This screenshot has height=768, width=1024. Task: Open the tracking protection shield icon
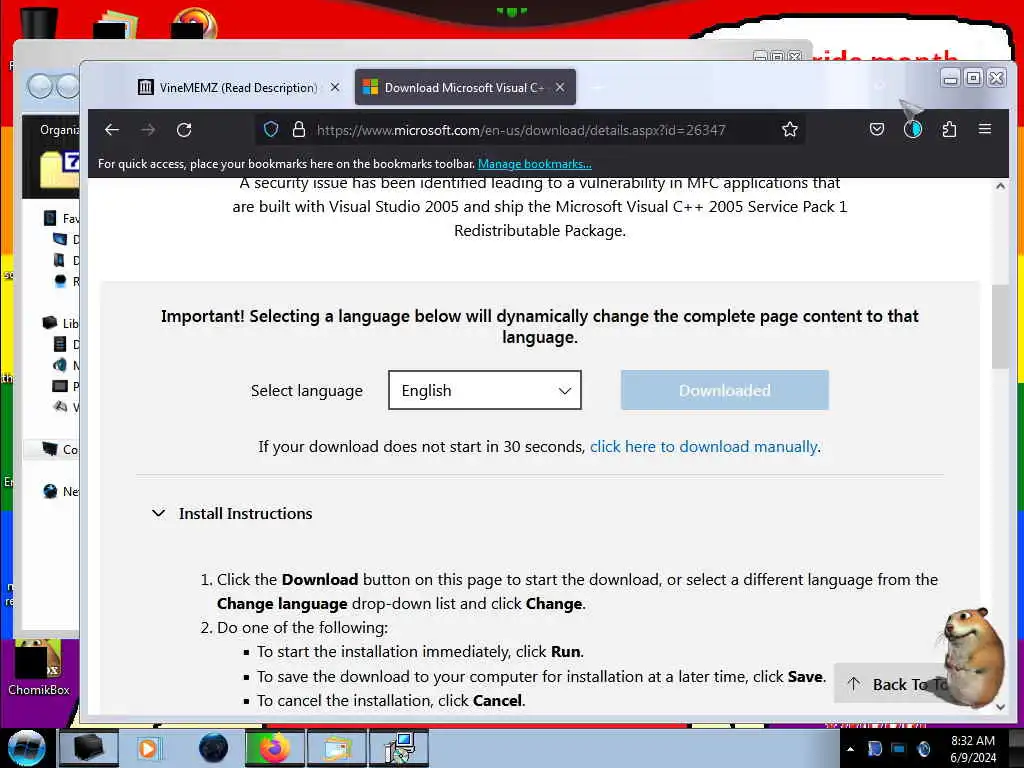tap(270, 129)
